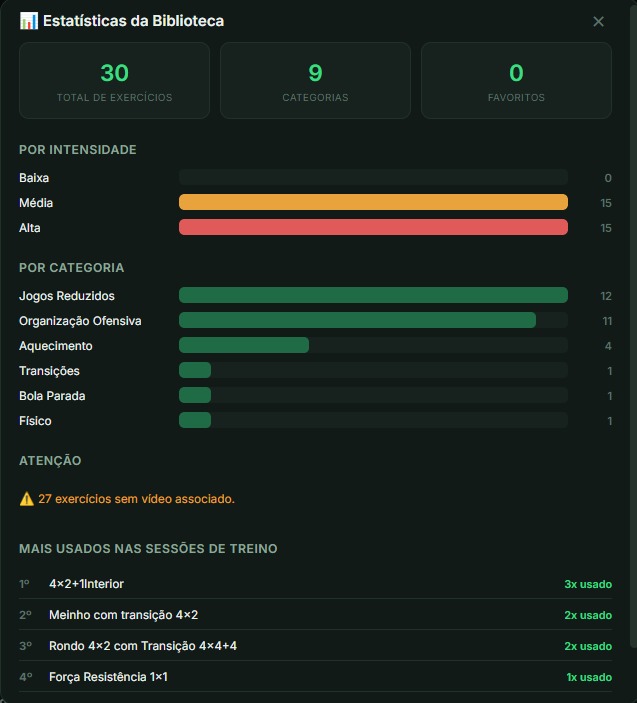Click the bar chart icon beside the title
Image resolution: width=637 pixels, height=703 pixels.
[29, 21]
